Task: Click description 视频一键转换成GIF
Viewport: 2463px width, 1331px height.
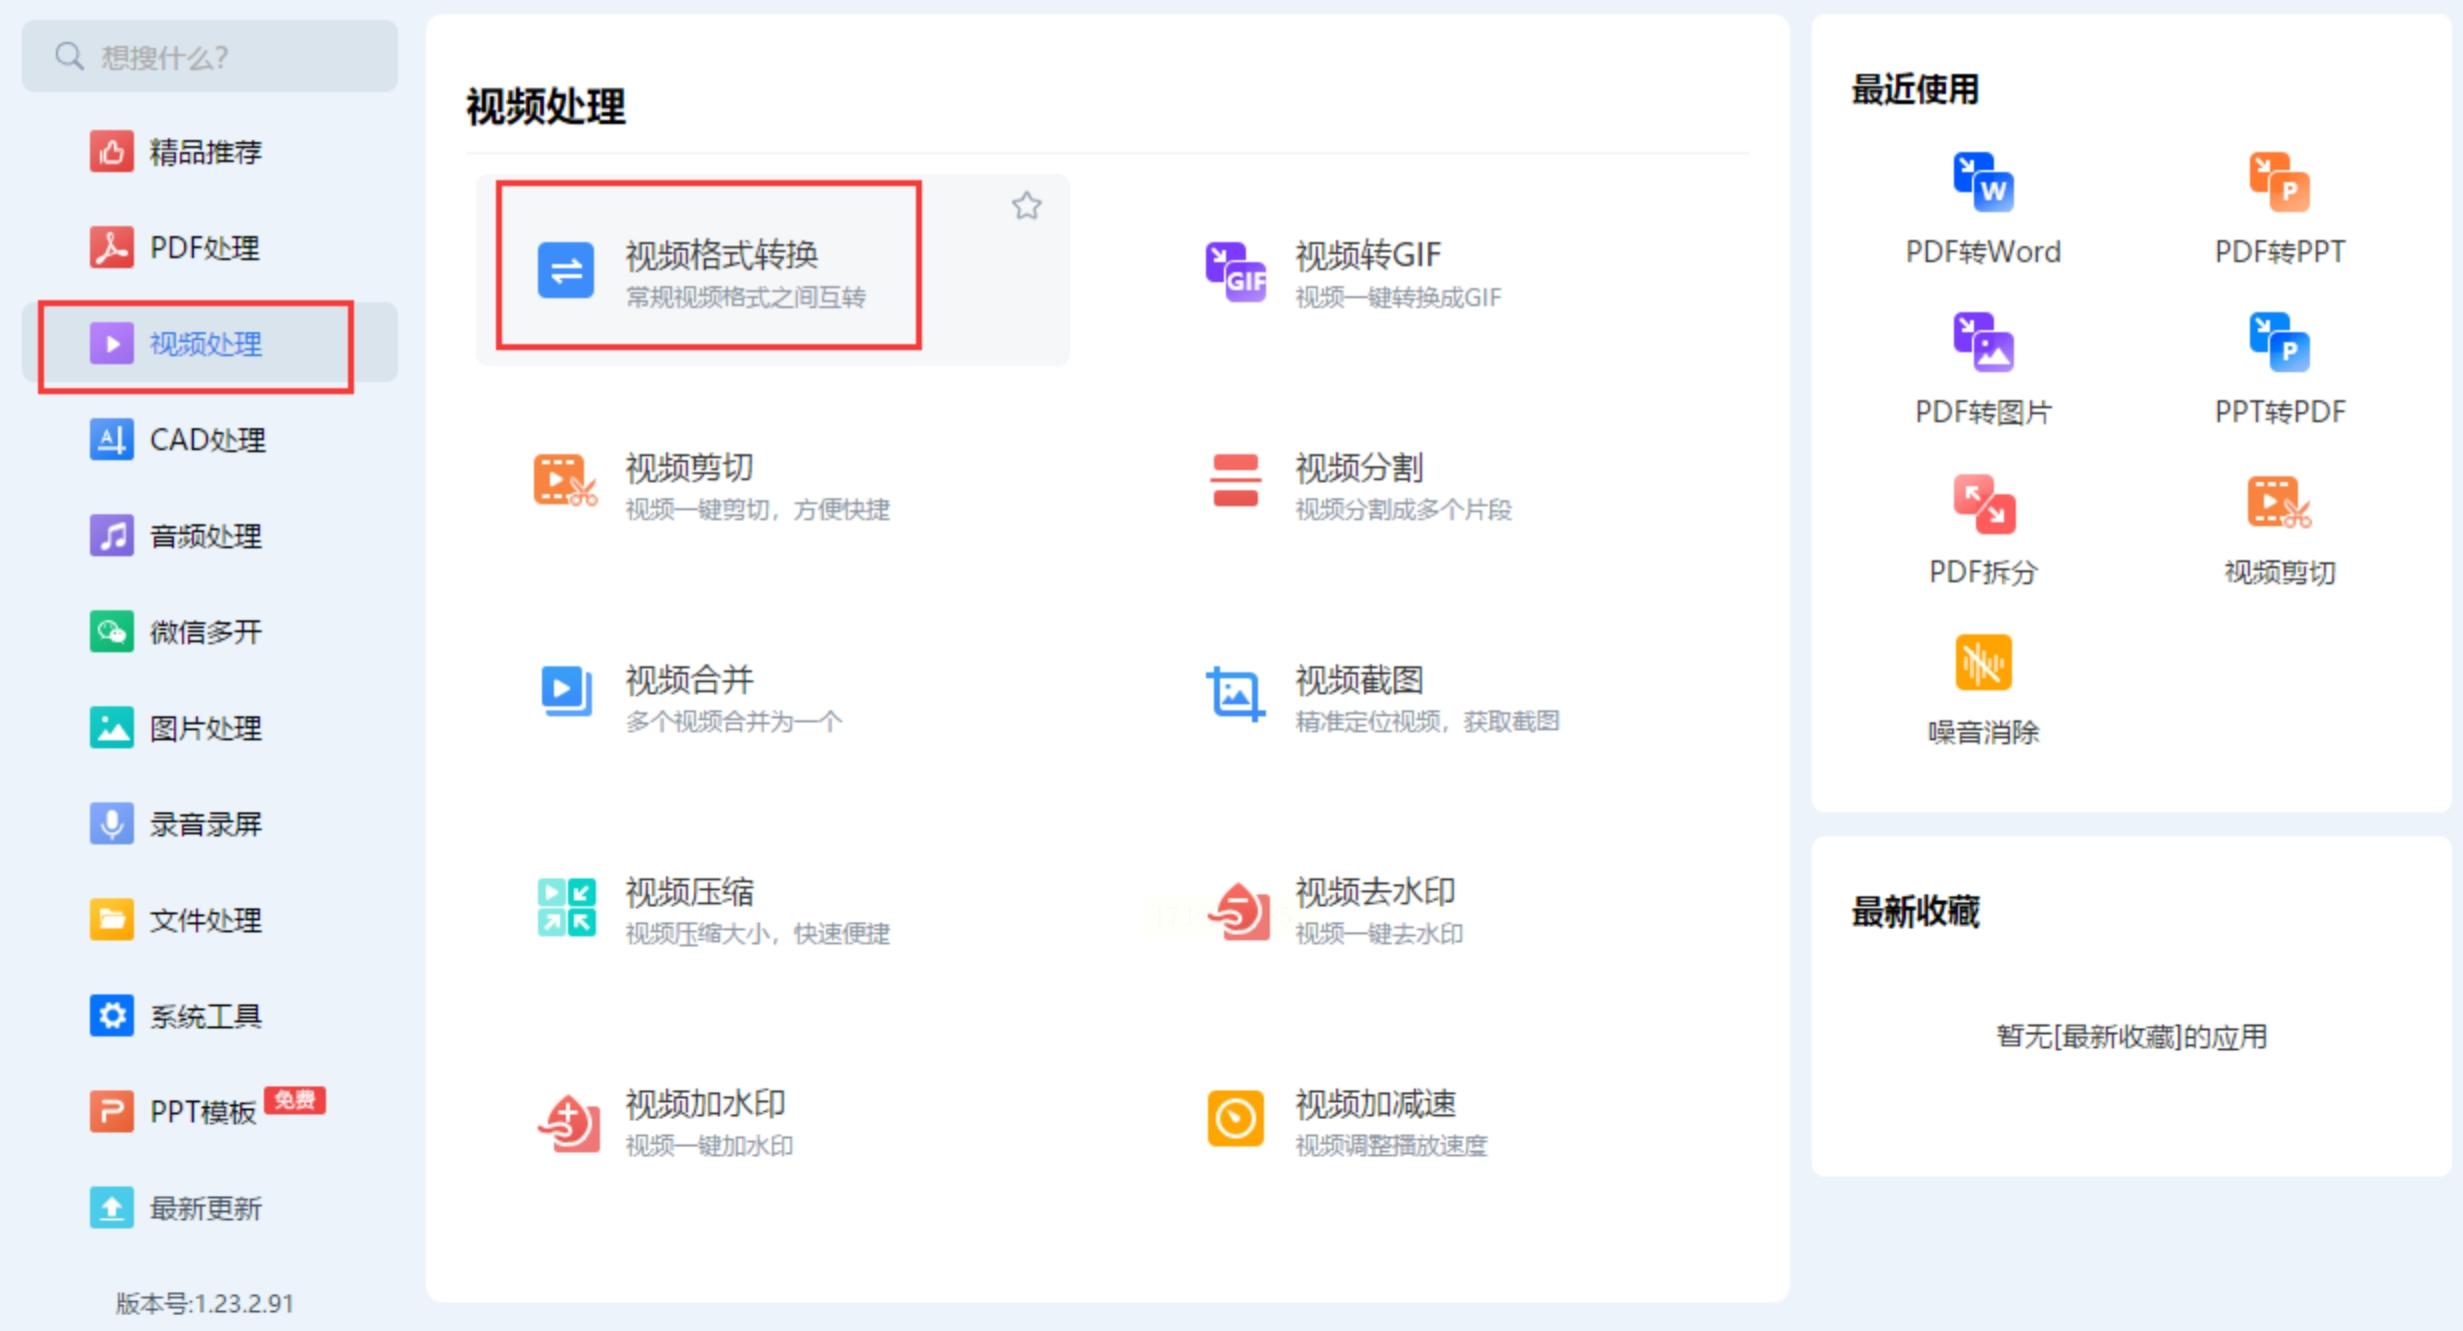Action: pos(1398,297)
